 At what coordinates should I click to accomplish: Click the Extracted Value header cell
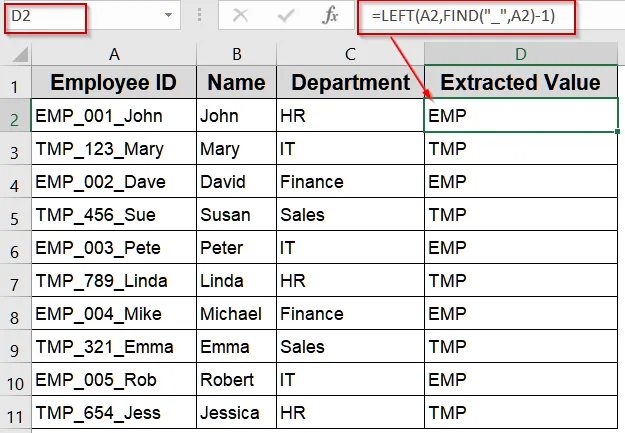521,83
